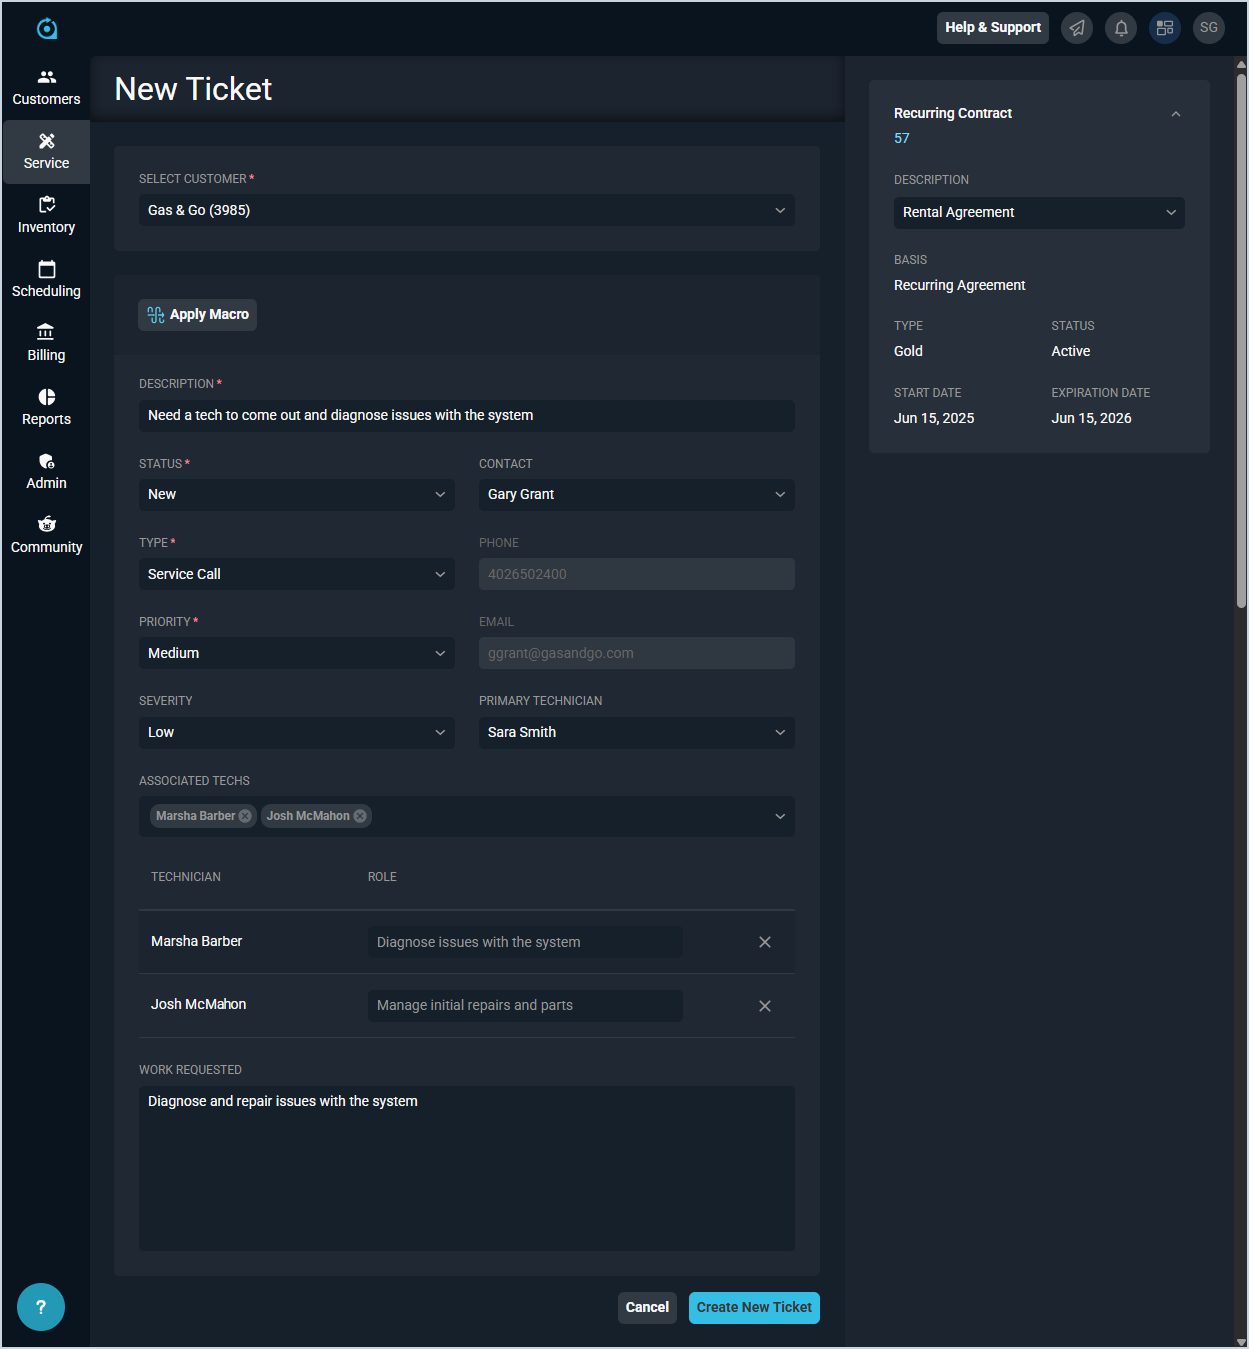Viewport: 1249px width, 1349px height.
Task: Click the Work Requested text area
Action: coord(467,1168)
